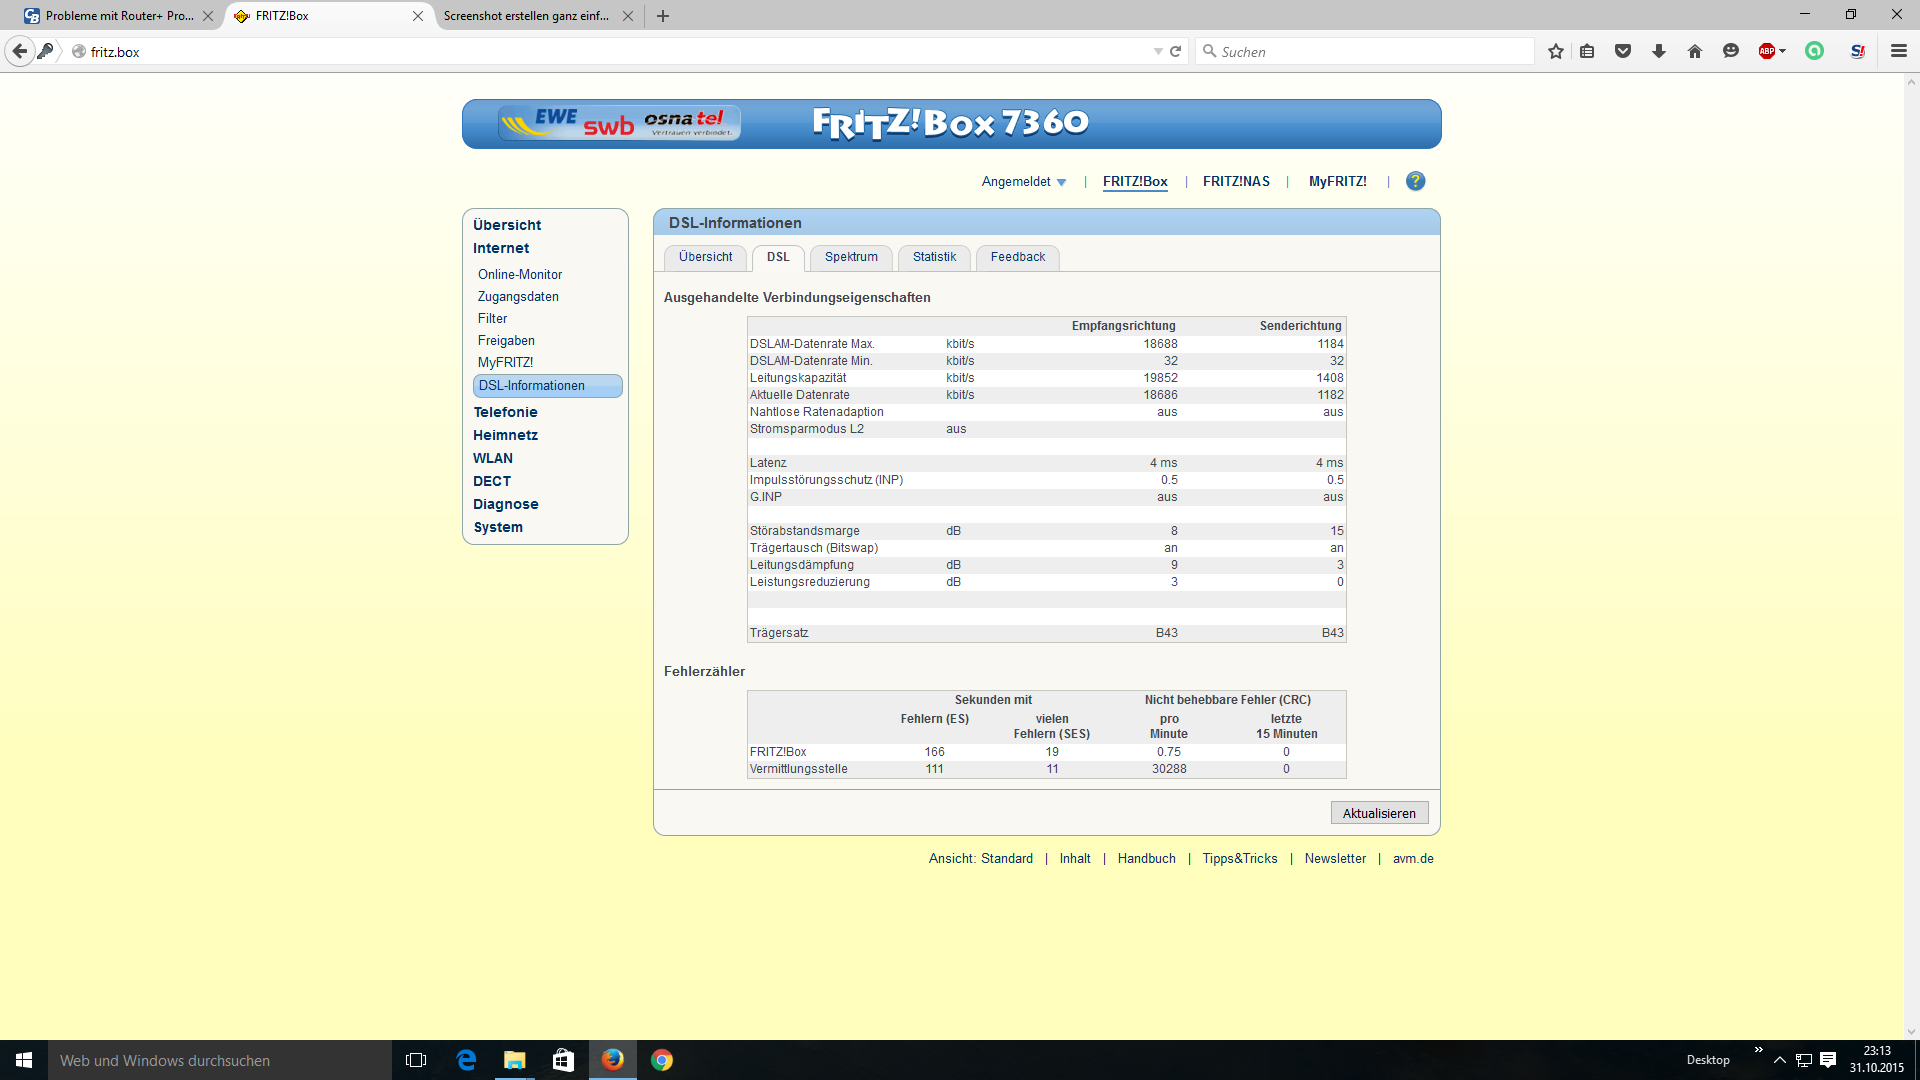Expand the Angemeldet dropdown
This screenshot has width=1920, height=1080.
1023,181
